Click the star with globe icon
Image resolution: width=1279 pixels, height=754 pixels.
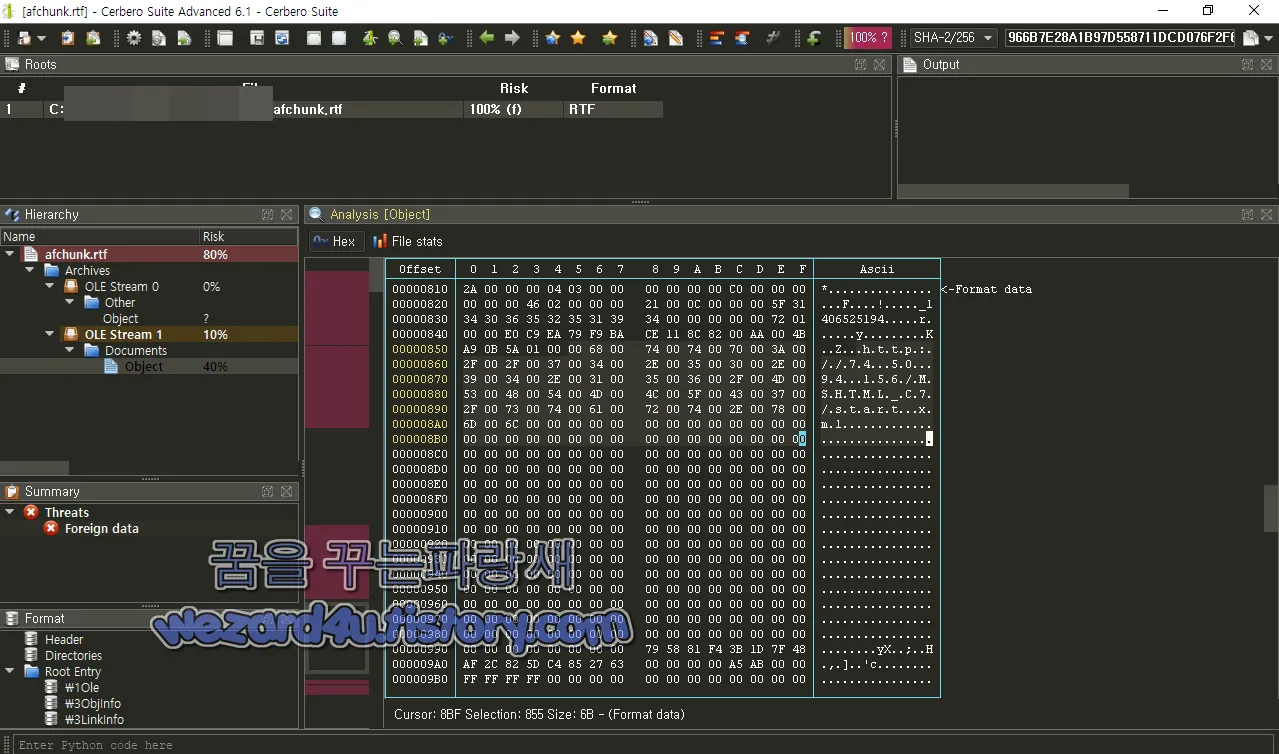[552, 38]
